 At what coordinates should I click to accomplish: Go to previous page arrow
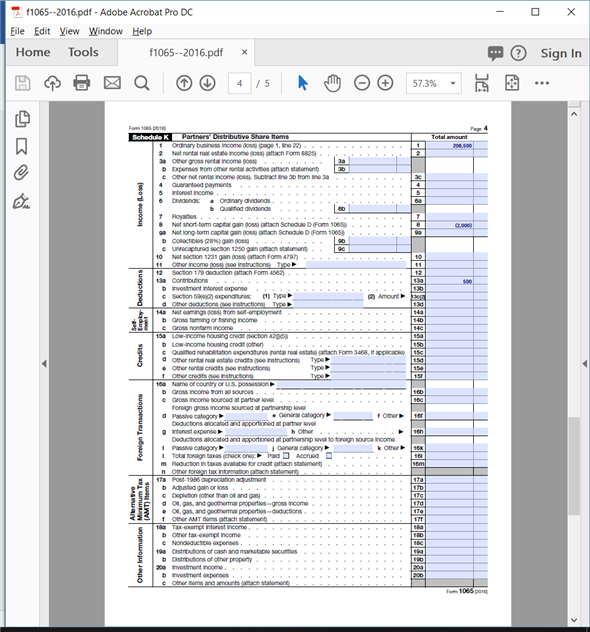pos(184,83)
